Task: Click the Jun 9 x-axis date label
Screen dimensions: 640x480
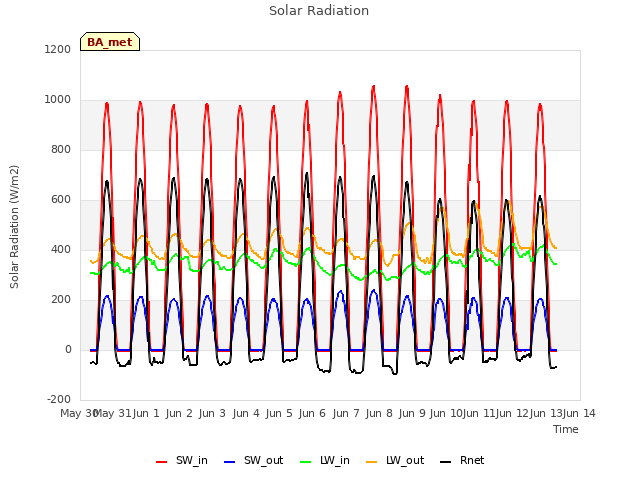Action: coord(412,413)
